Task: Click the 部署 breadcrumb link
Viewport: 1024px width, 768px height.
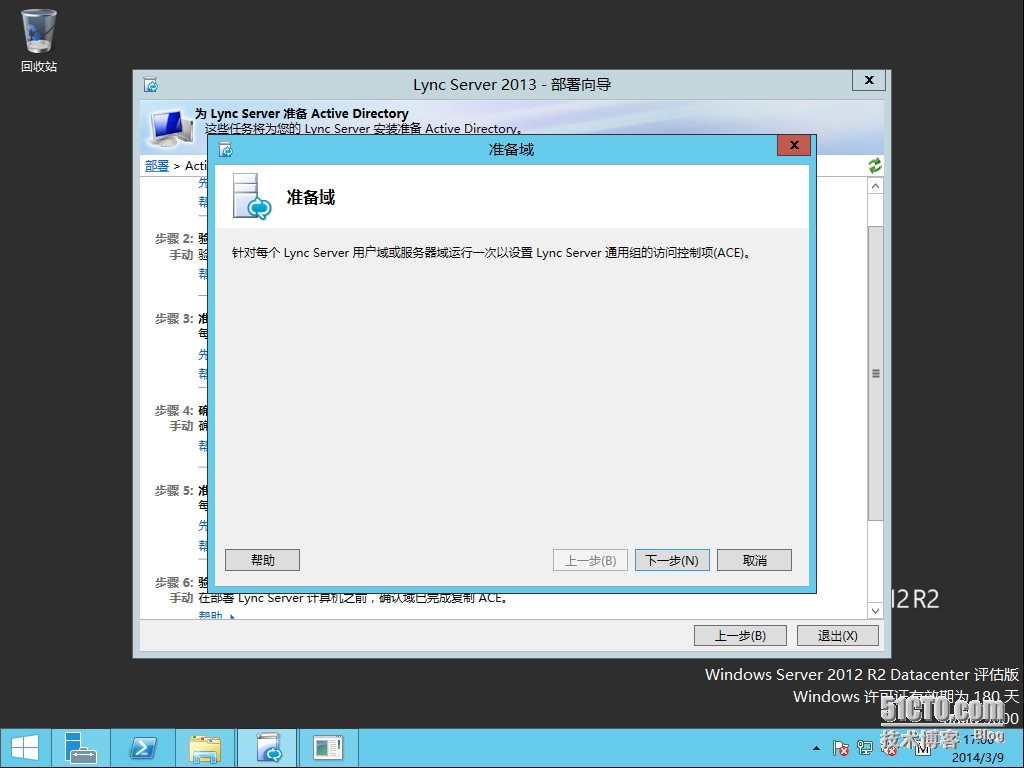Action: 157,166
